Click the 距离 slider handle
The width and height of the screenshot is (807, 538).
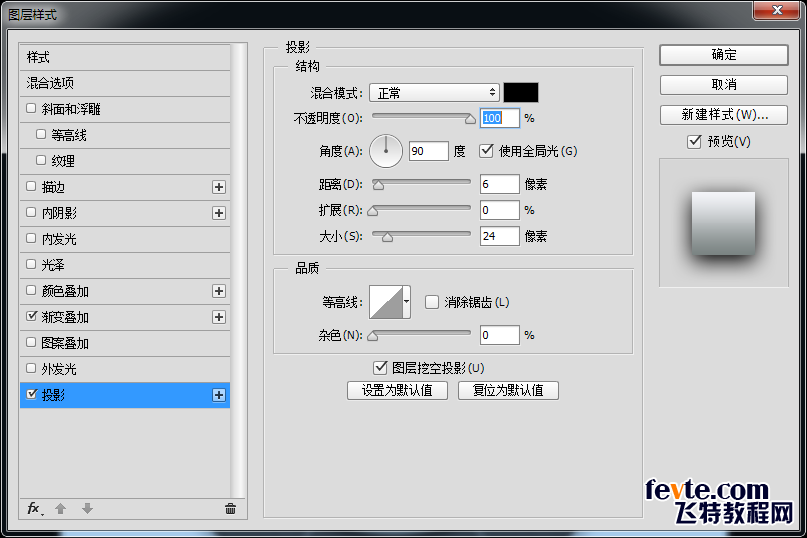(378, 185)
